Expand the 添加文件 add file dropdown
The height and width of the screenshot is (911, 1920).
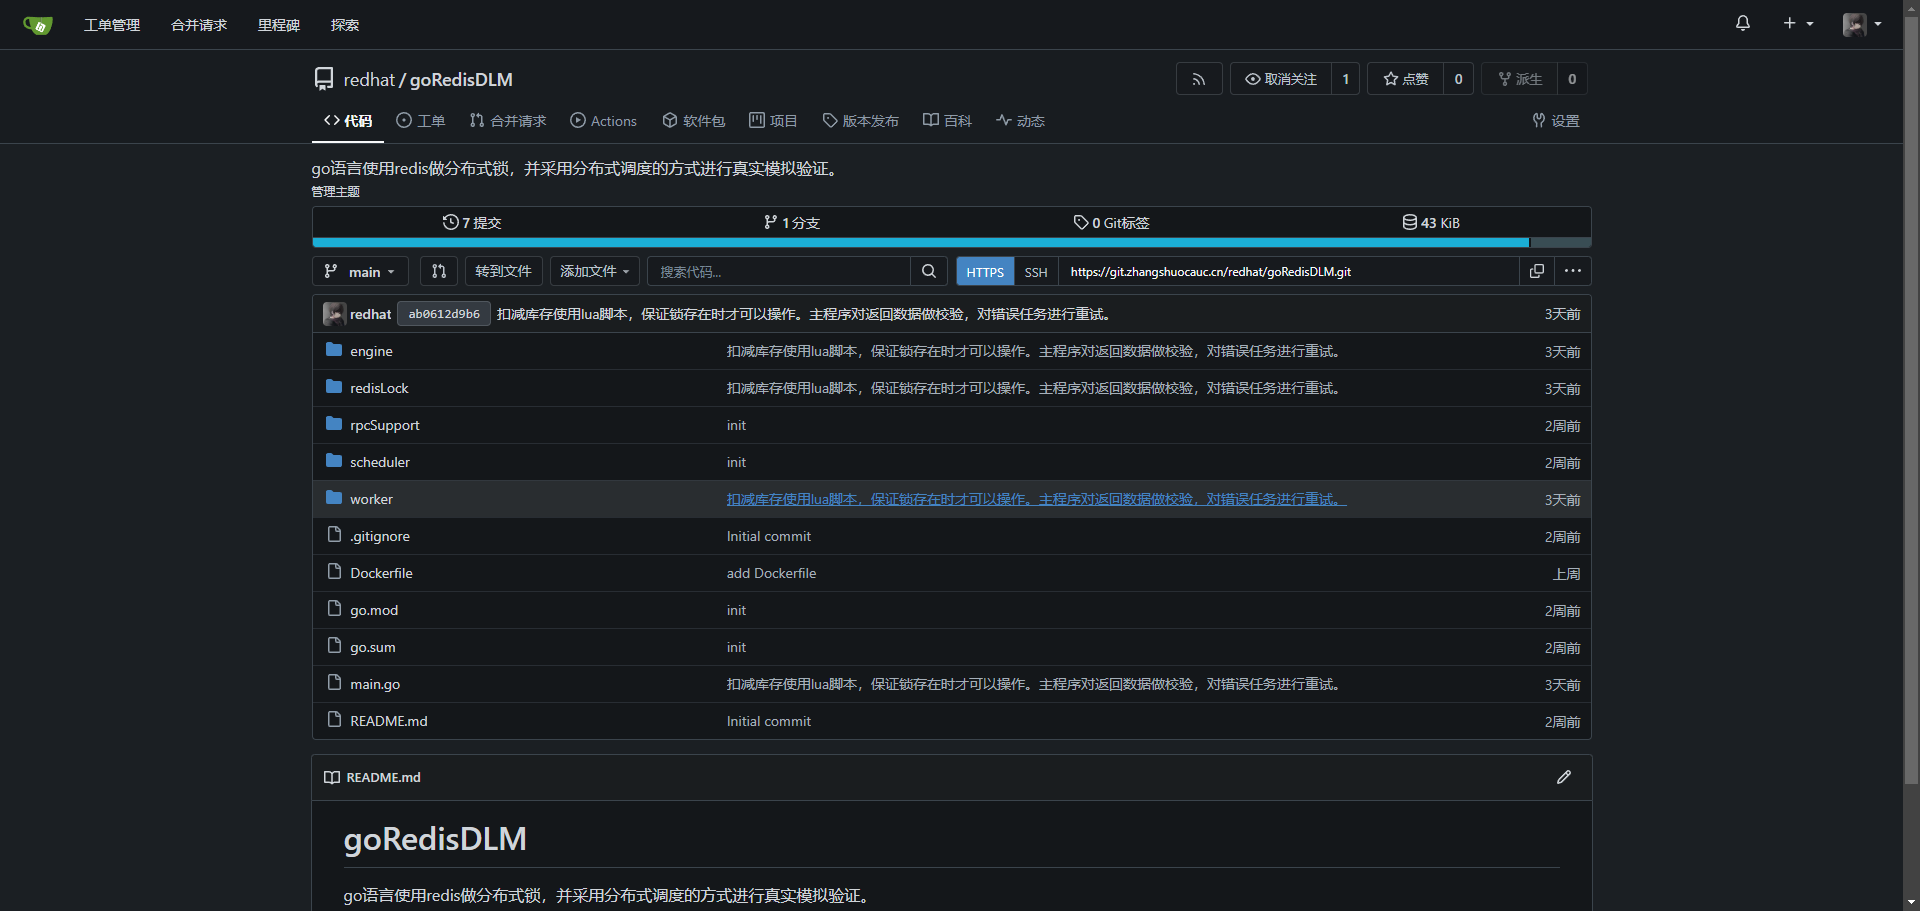pyautogui.click(x=596, y=272)
